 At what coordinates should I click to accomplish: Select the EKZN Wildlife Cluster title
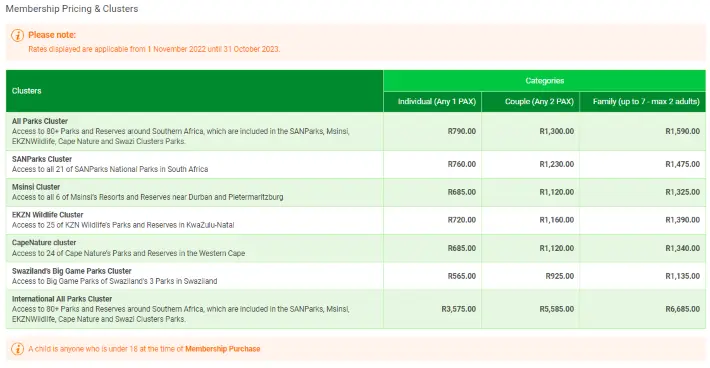[48, 215]
